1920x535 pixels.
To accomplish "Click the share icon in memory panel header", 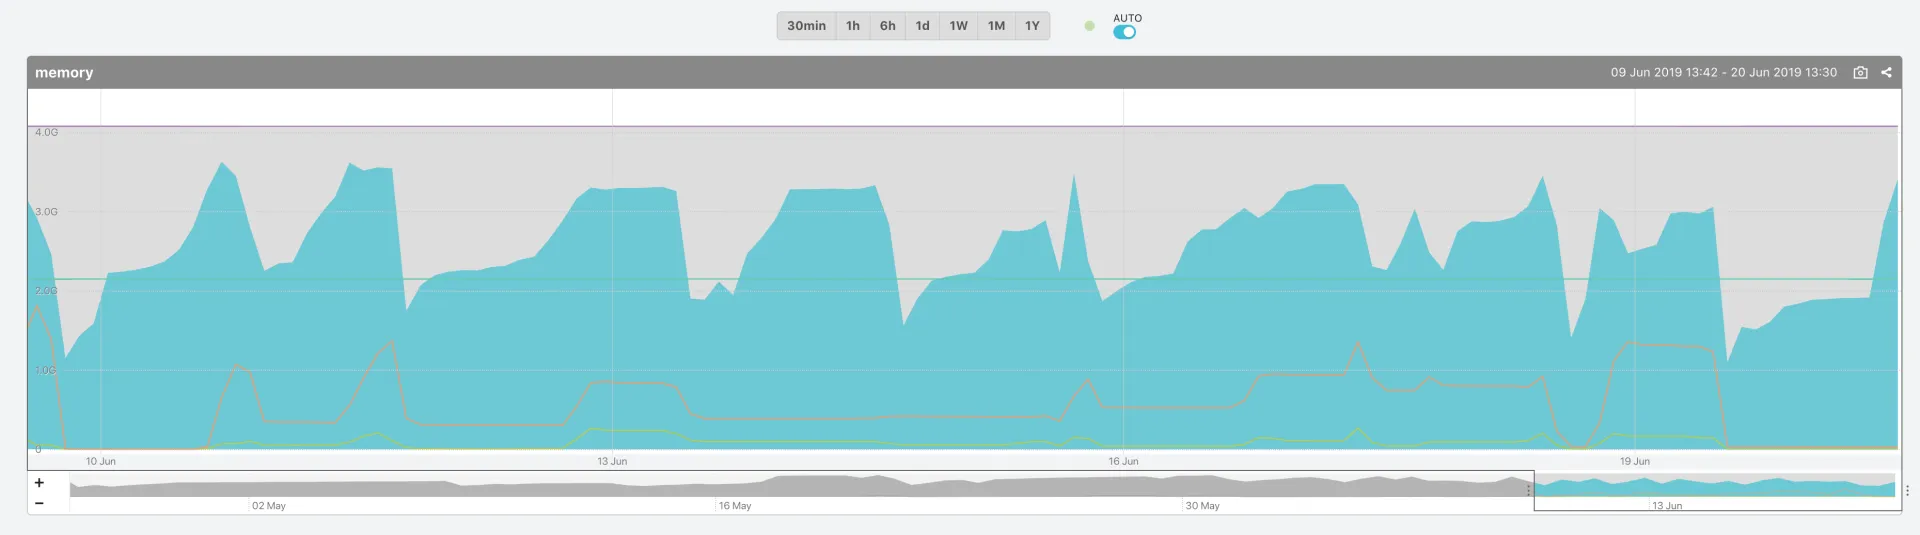I will 1886,73.
